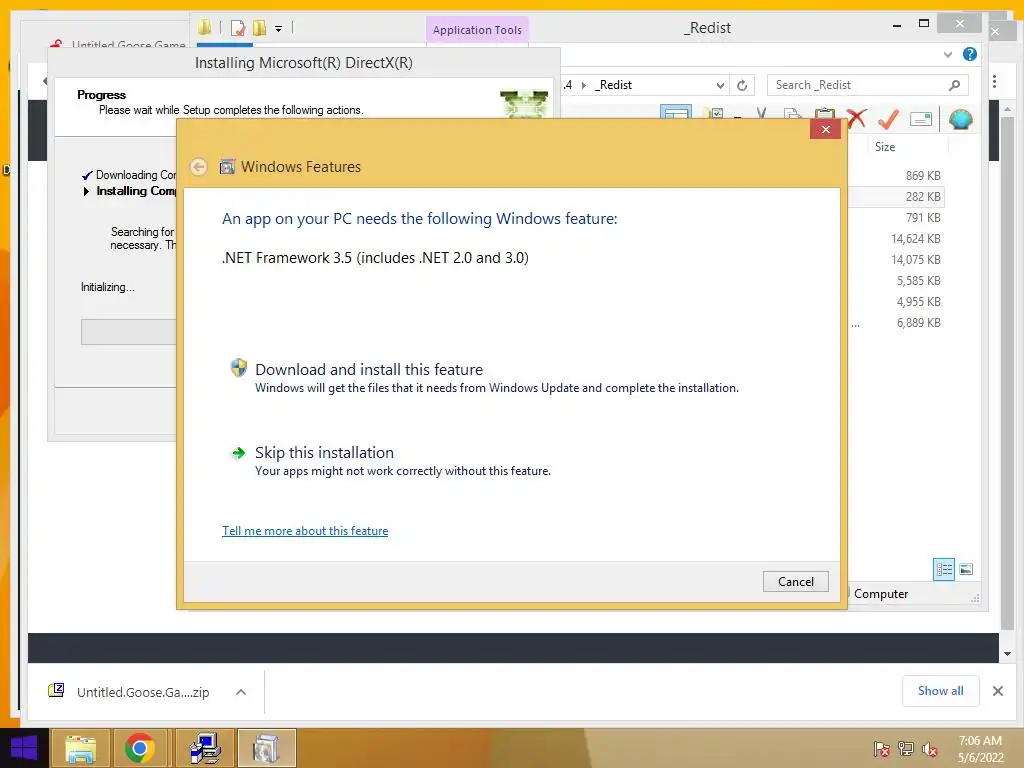1024x768 pixels.
Task: Click Cancel in Windows Features dialog
Action: point(795,581)
